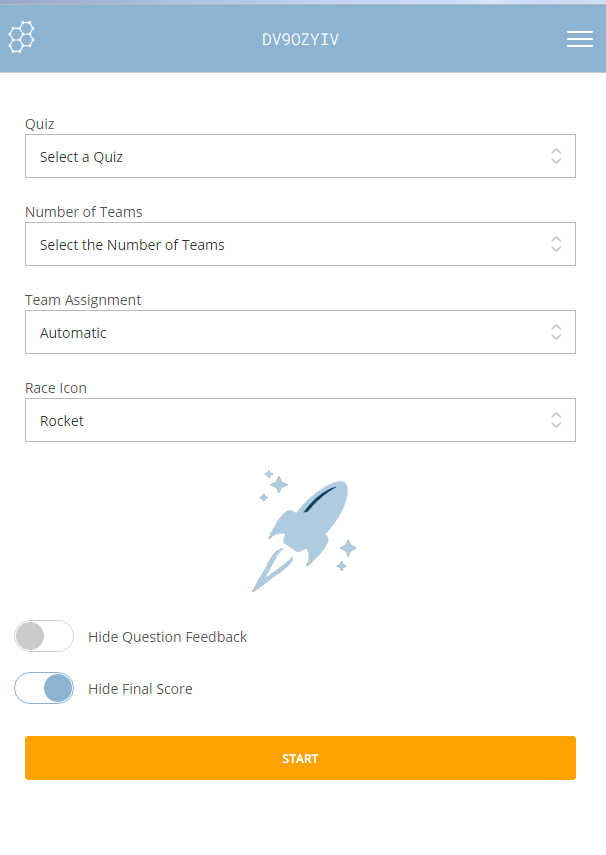Click the Race Icon arrows icon
This screenshot has width=606, height=855.
tap(556, 420)
